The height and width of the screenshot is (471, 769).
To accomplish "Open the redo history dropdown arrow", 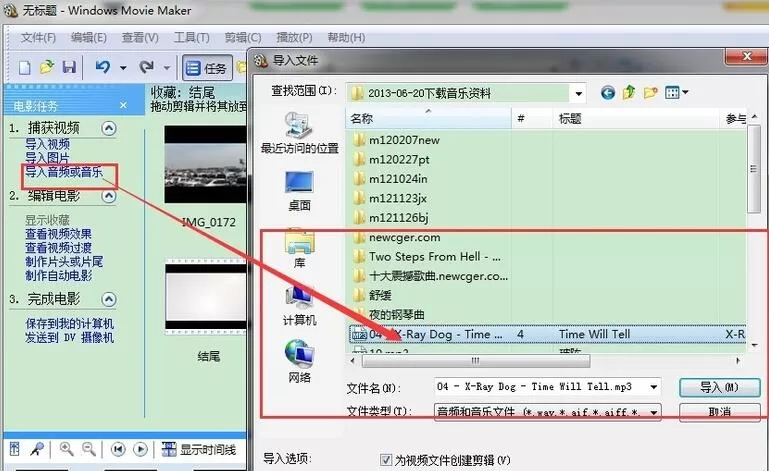I will tap(167, 68).
